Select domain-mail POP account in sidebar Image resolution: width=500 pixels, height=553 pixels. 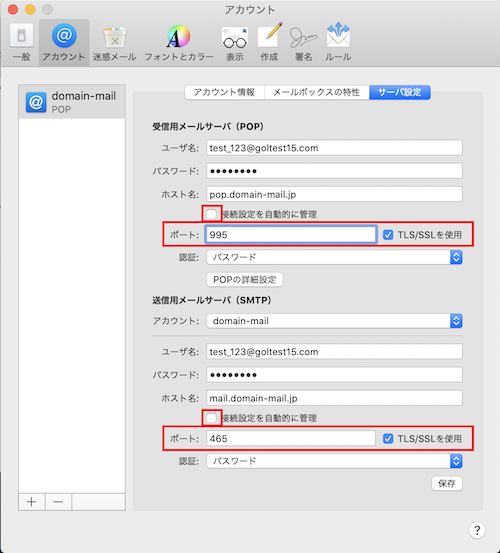point(72,102)
